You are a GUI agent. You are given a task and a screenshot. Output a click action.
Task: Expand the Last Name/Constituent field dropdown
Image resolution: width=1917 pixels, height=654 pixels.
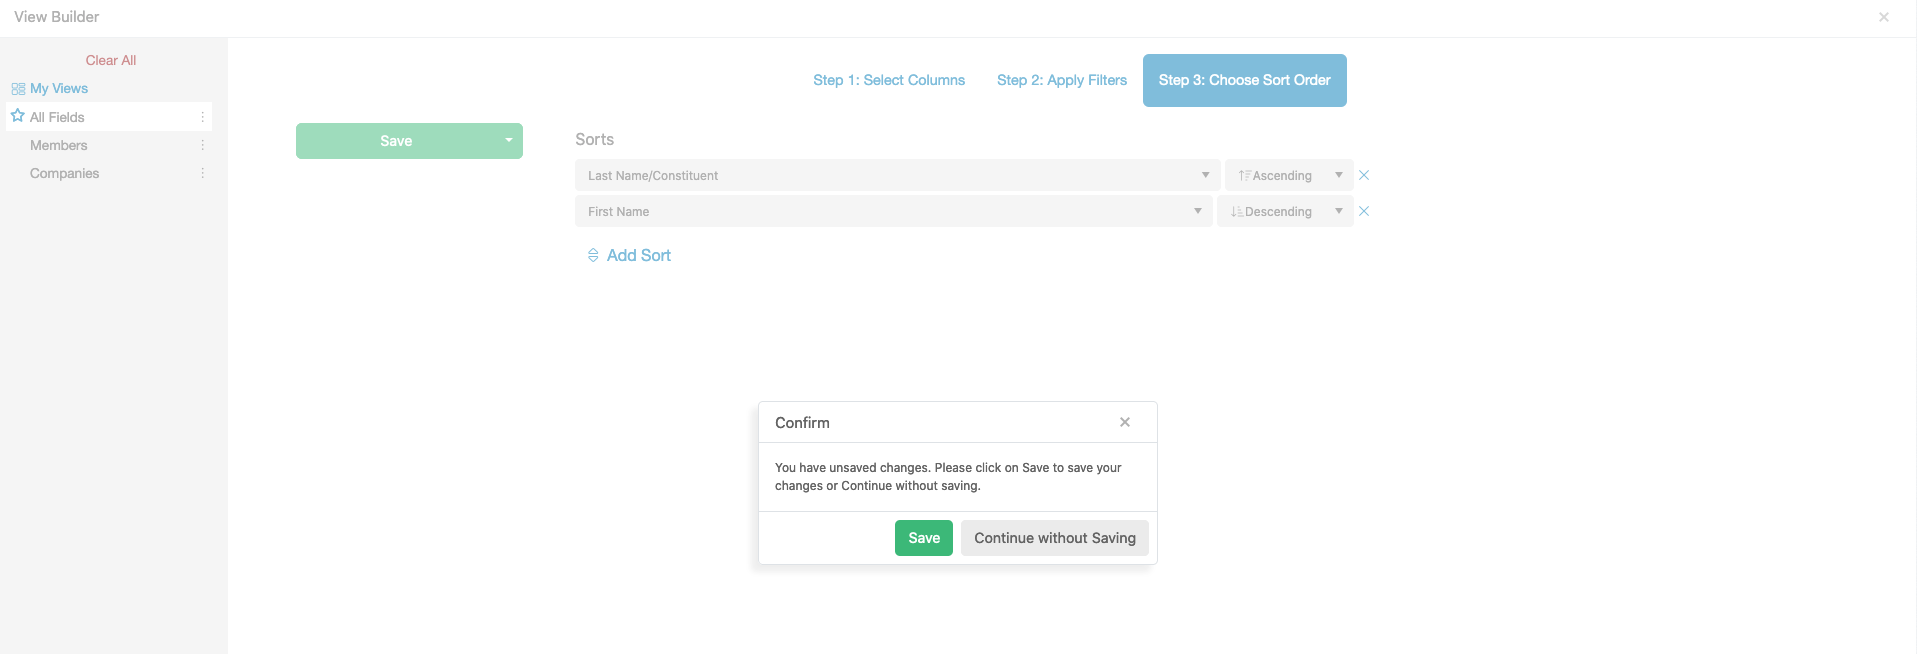pyautogui.click(x=897, y=175)
